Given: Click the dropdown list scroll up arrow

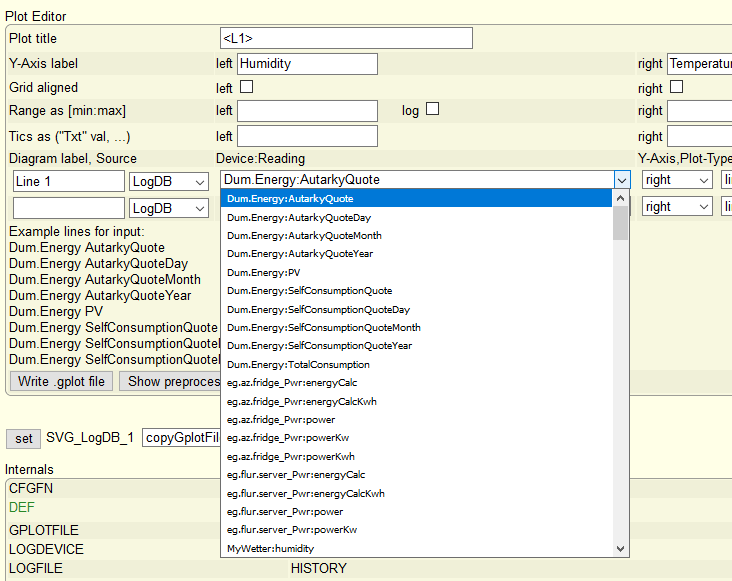Looking at the screenshot, I should point(620,198).
